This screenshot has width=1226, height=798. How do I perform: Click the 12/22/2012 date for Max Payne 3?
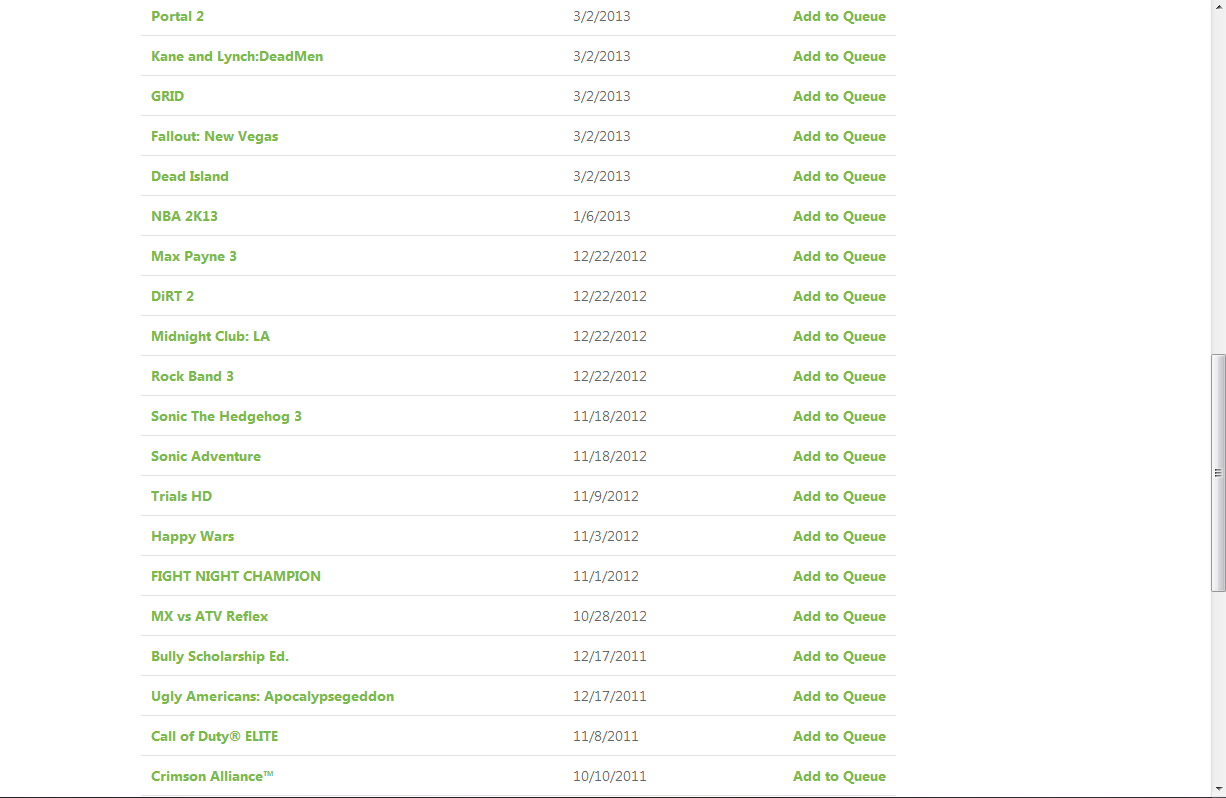610,256
